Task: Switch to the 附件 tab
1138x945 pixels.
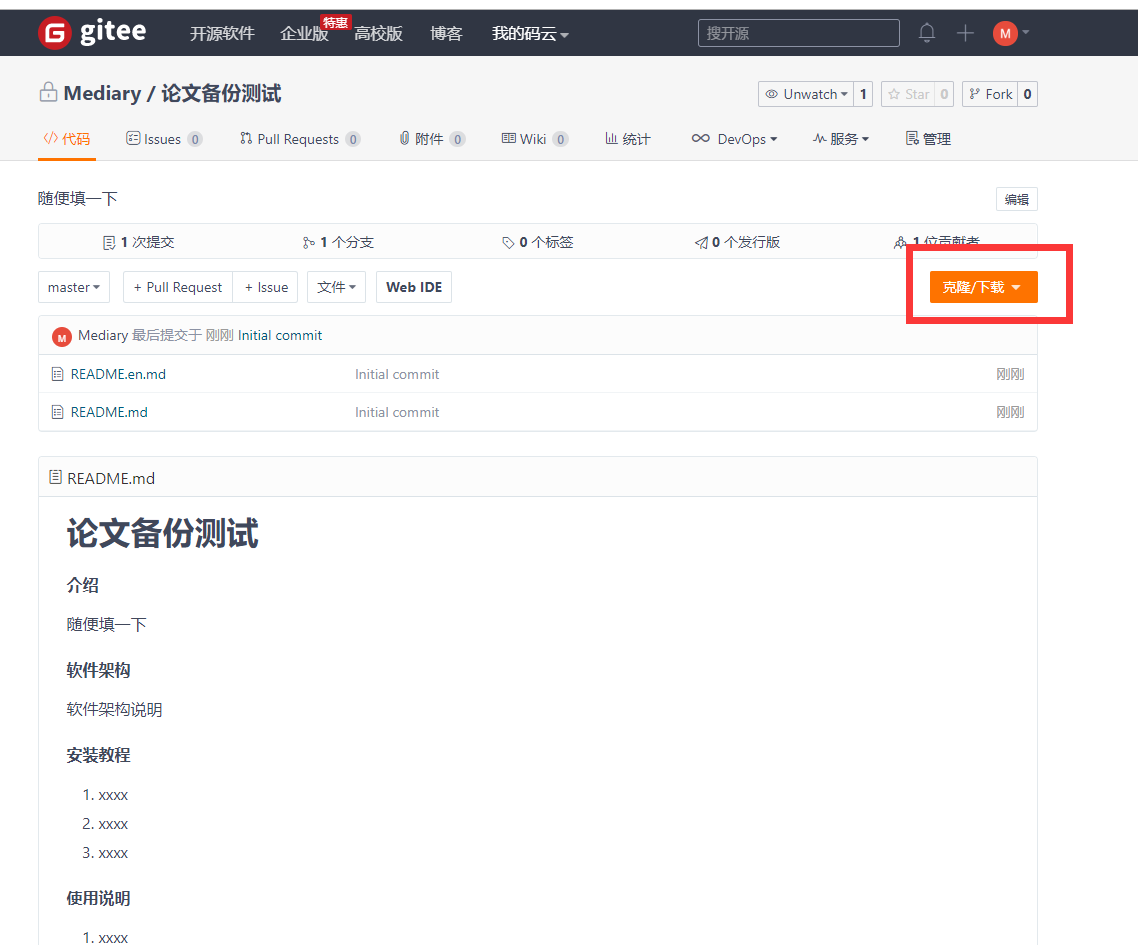Action: coord(432,139)
